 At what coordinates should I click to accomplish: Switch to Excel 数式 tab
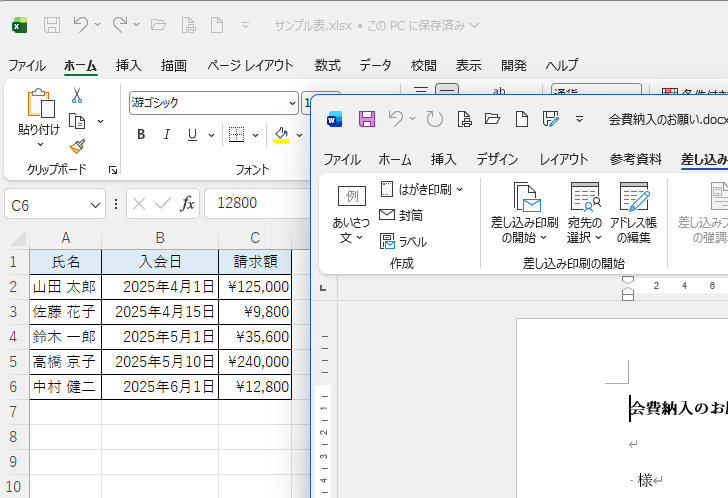[x=328, y=65]
